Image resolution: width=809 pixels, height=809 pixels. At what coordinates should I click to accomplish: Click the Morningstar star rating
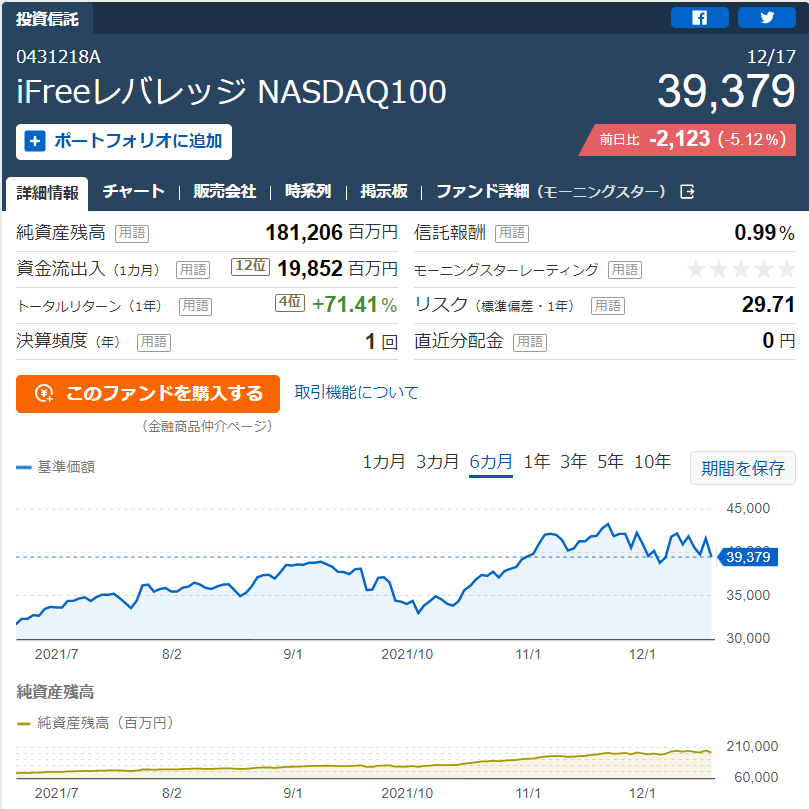(x=741, y=269)
